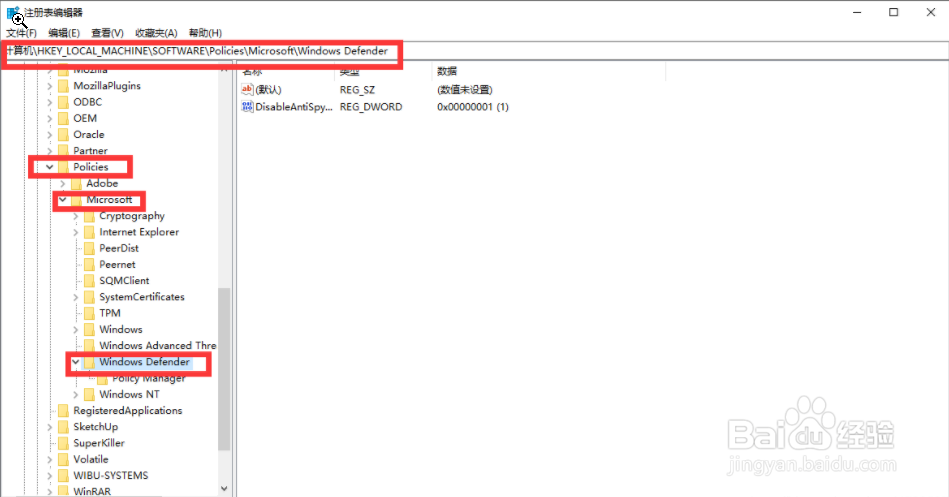Click the tree scrollbar down arrow
This screenshot has width=949, height=497.
(224, 489)
